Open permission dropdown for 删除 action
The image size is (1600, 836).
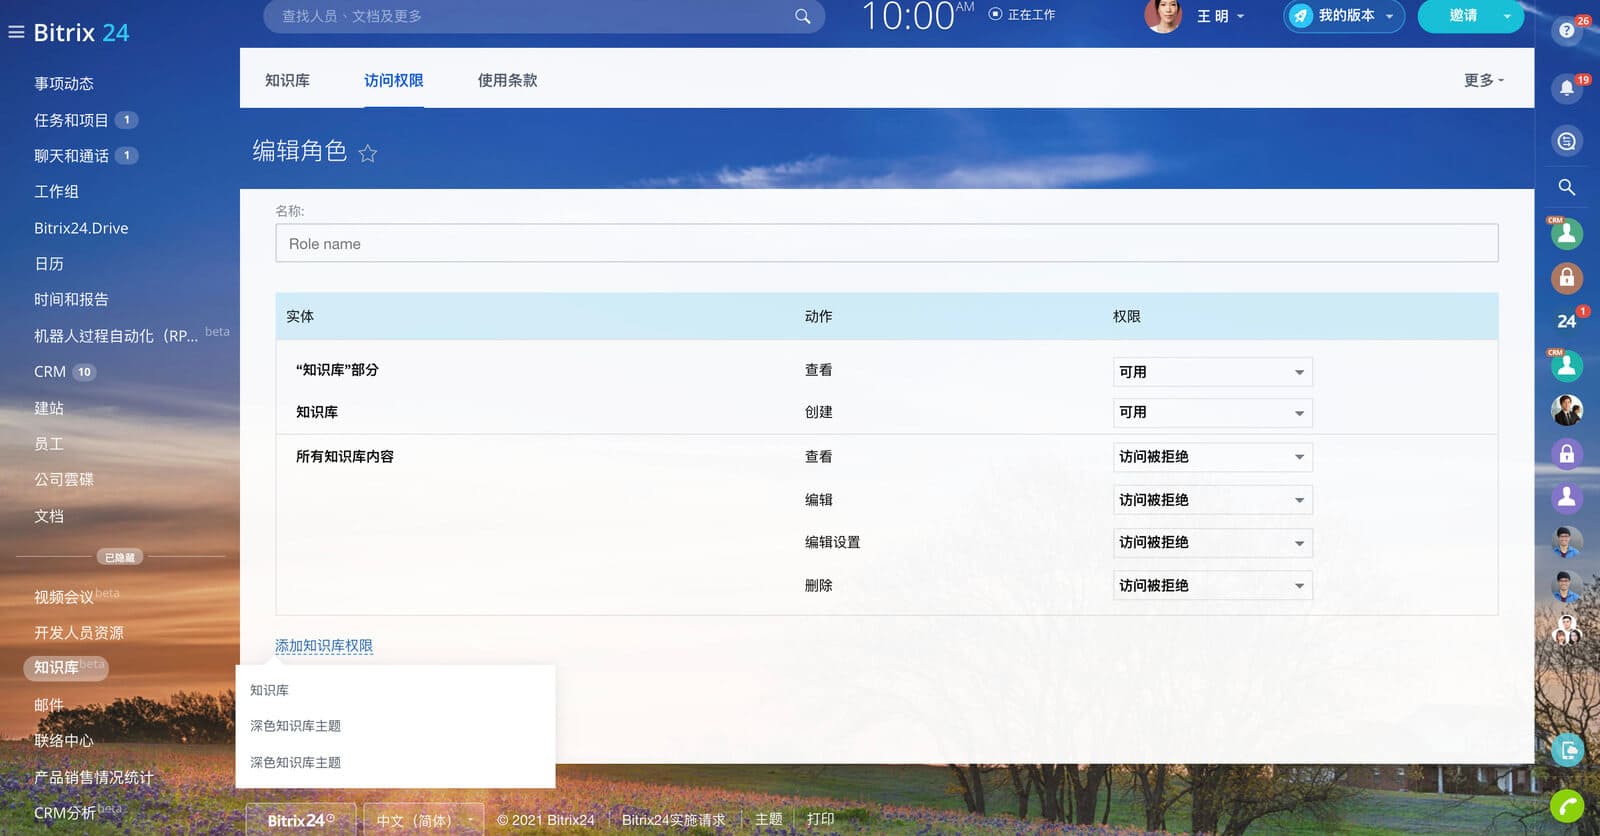pyautogui.click(x=1212, y=586)
